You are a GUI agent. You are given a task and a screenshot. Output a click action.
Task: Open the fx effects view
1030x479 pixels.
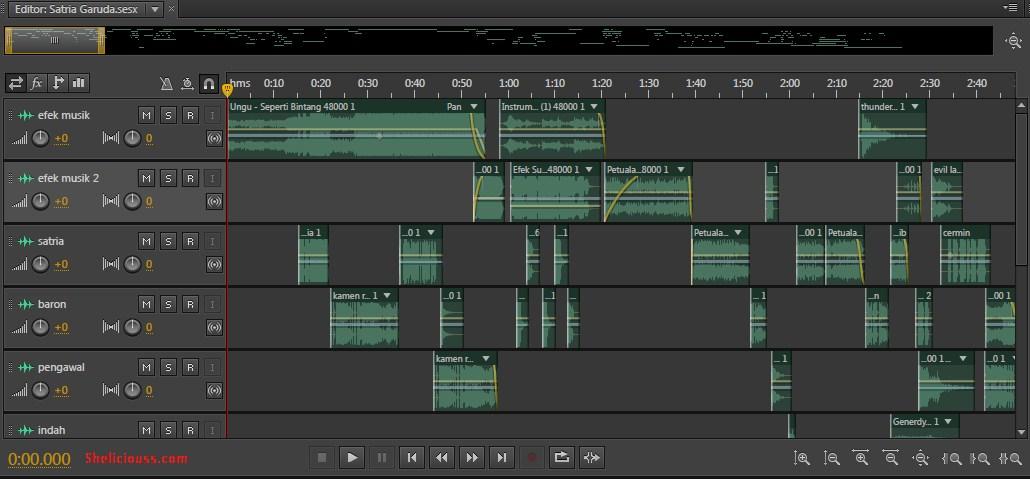pos(37,83)
